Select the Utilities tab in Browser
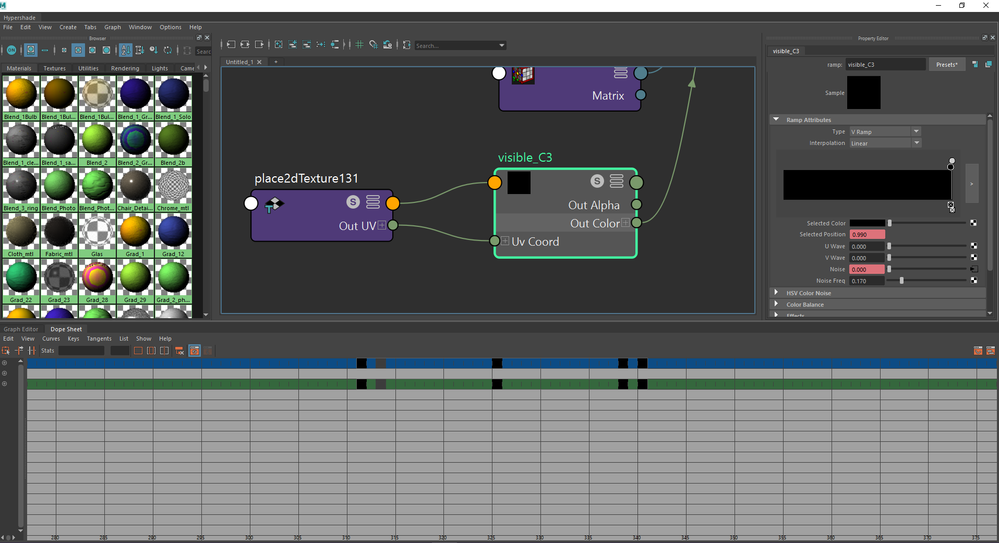 (88, 68)
